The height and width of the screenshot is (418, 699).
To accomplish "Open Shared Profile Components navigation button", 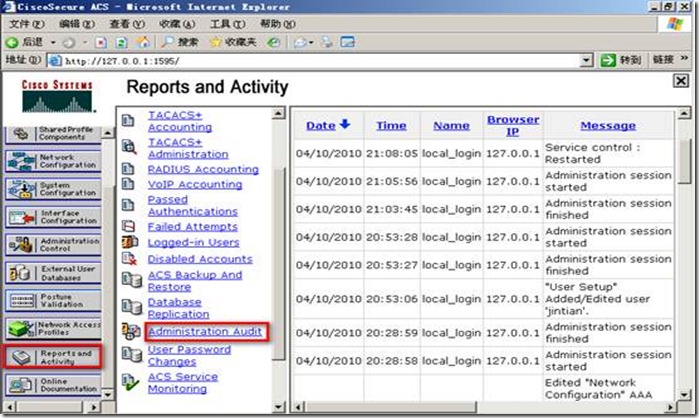I will [53, 134].
